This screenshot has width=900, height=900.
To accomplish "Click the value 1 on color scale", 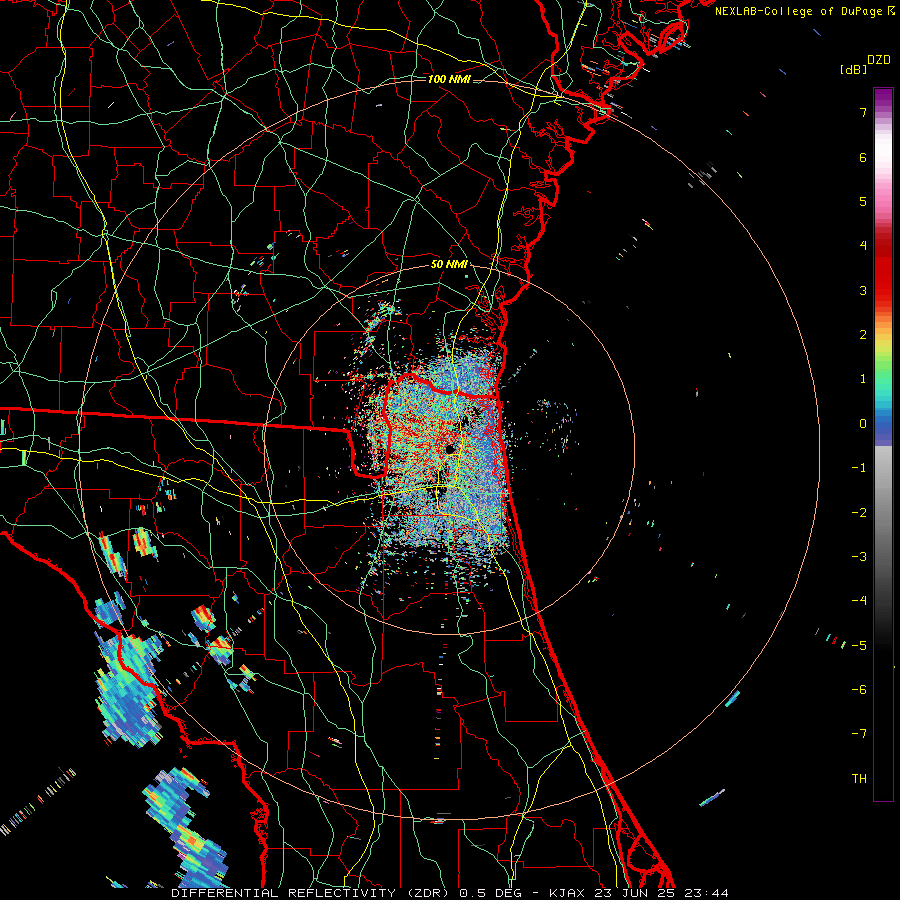I will [x=863, y=378].
